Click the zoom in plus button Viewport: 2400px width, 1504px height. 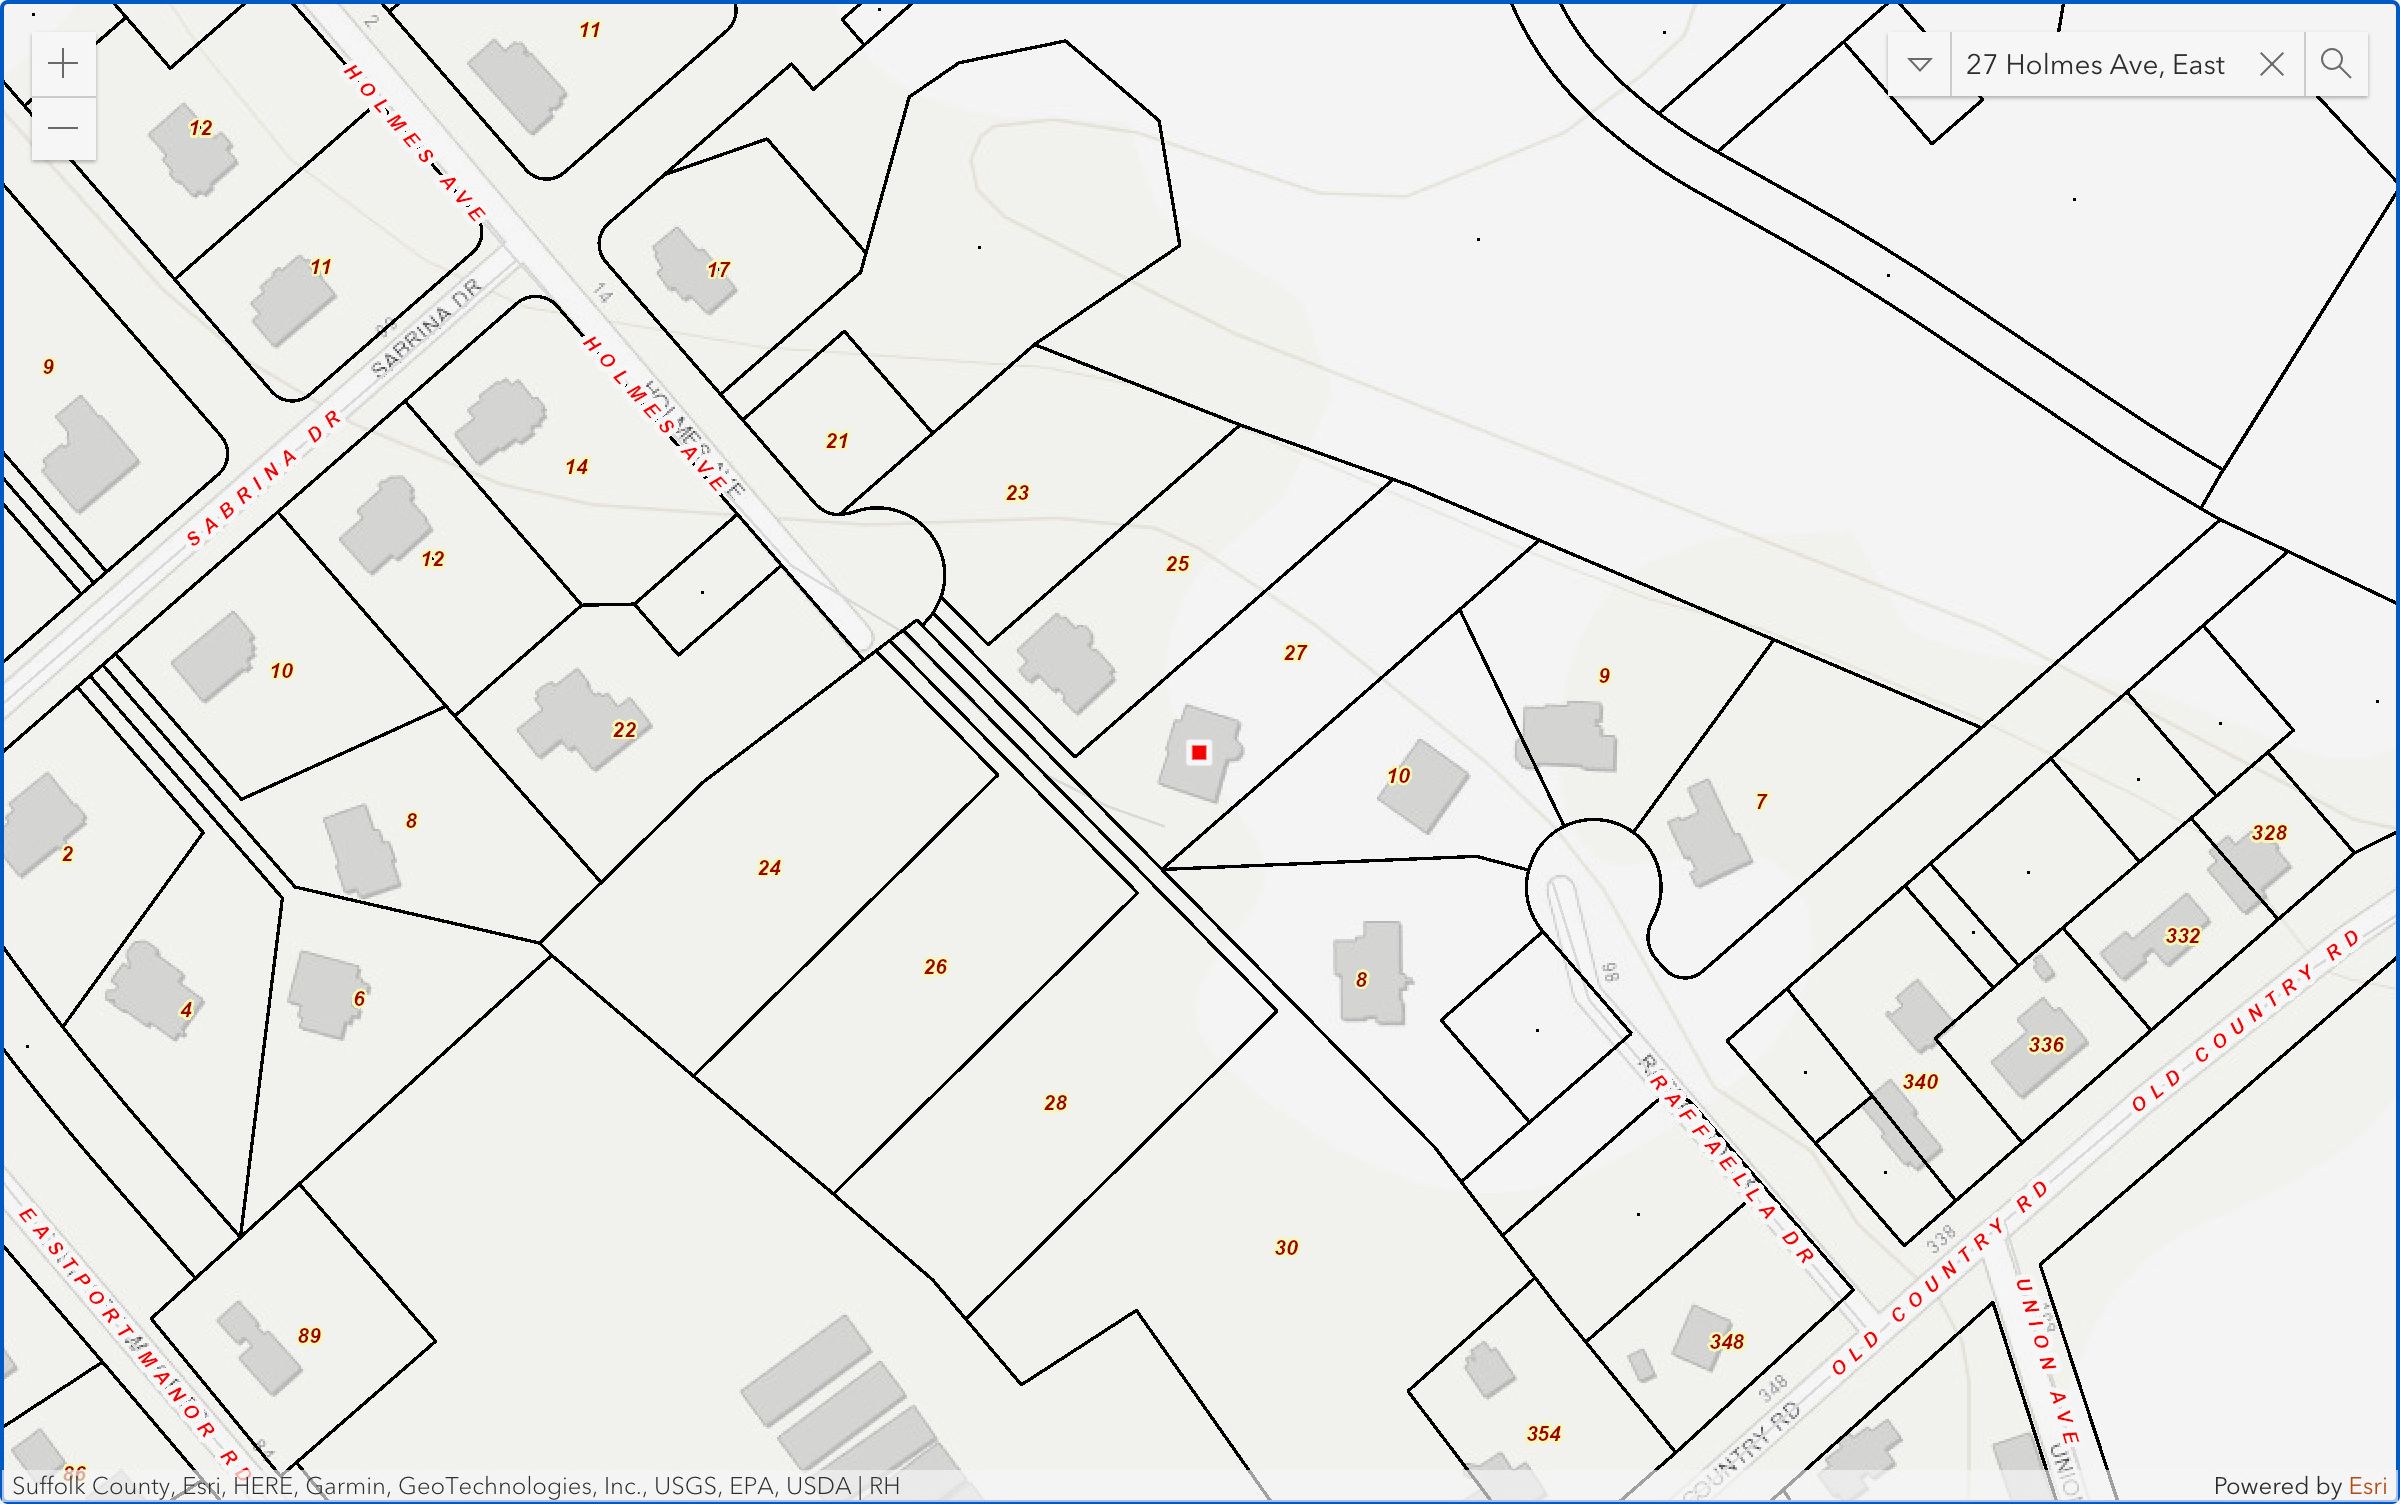click(63, 64)
